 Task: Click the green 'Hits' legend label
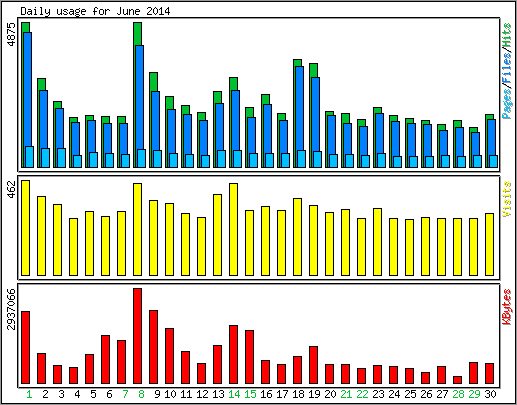(507, 35)
